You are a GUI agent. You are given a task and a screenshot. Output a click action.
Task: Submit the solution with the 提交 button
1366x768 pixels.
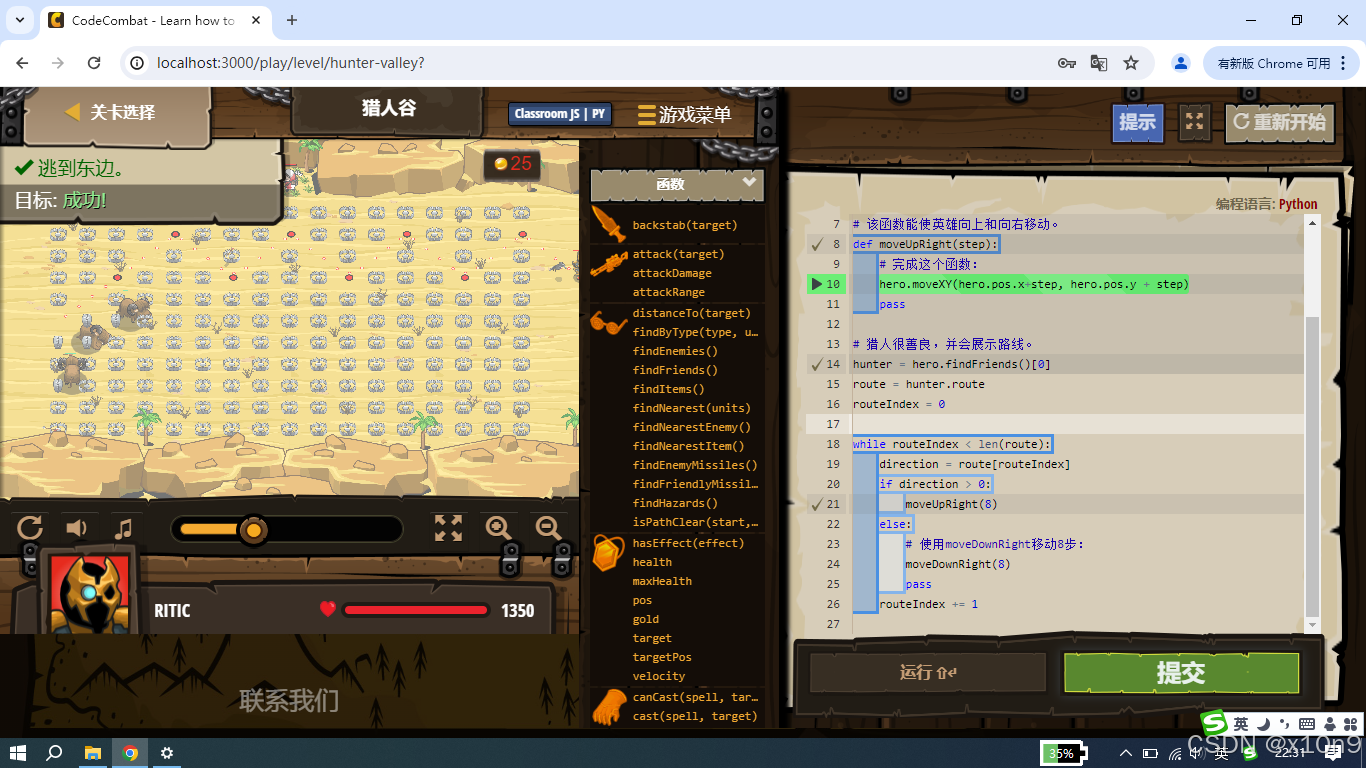point(1181,673)
